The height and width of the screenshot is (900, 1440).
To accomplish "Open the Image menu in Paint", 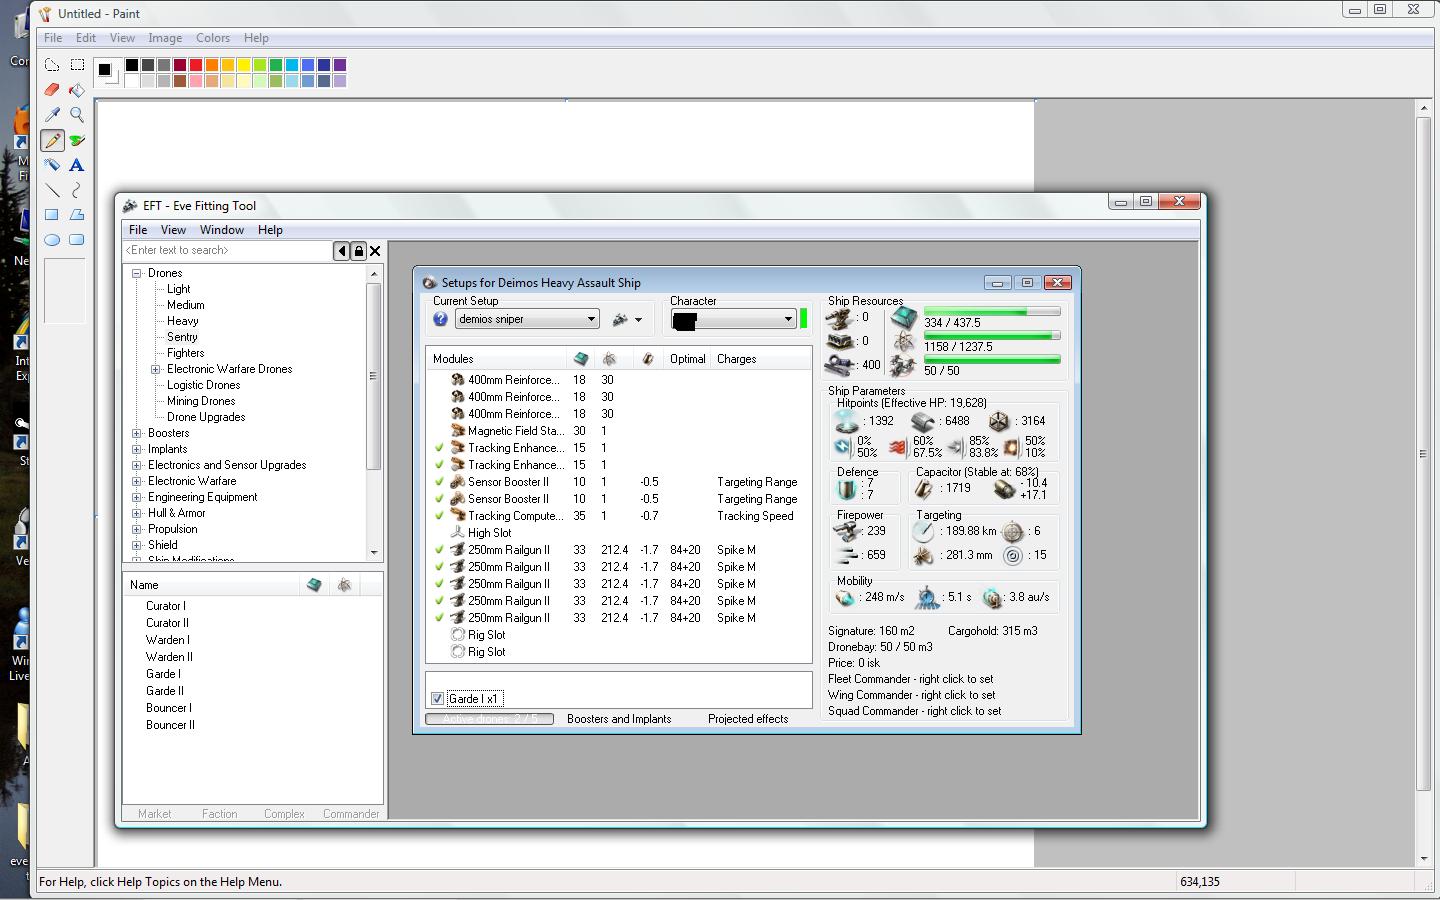I will point(165,38).
